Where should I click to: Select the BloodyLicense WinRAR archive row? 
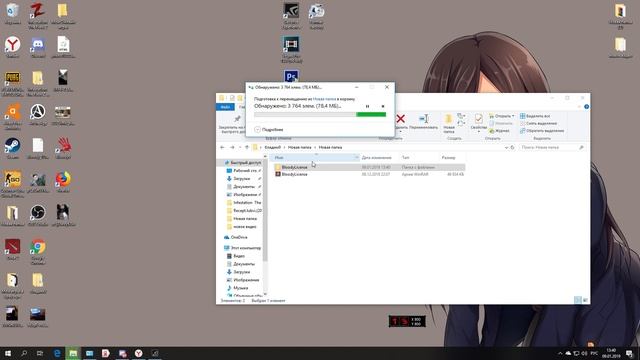(369, 174)
